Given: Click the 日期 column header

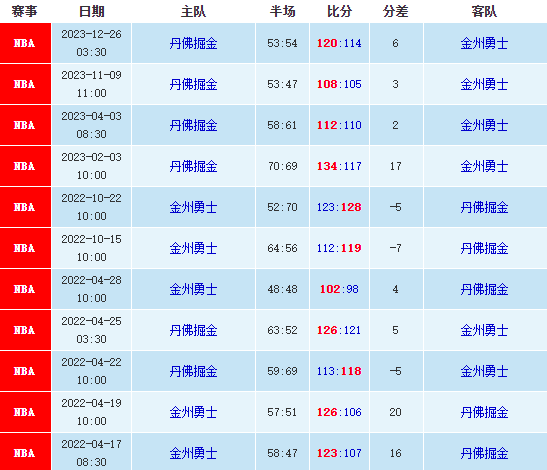Looking at the screenshot, I should tap(91, 12).
